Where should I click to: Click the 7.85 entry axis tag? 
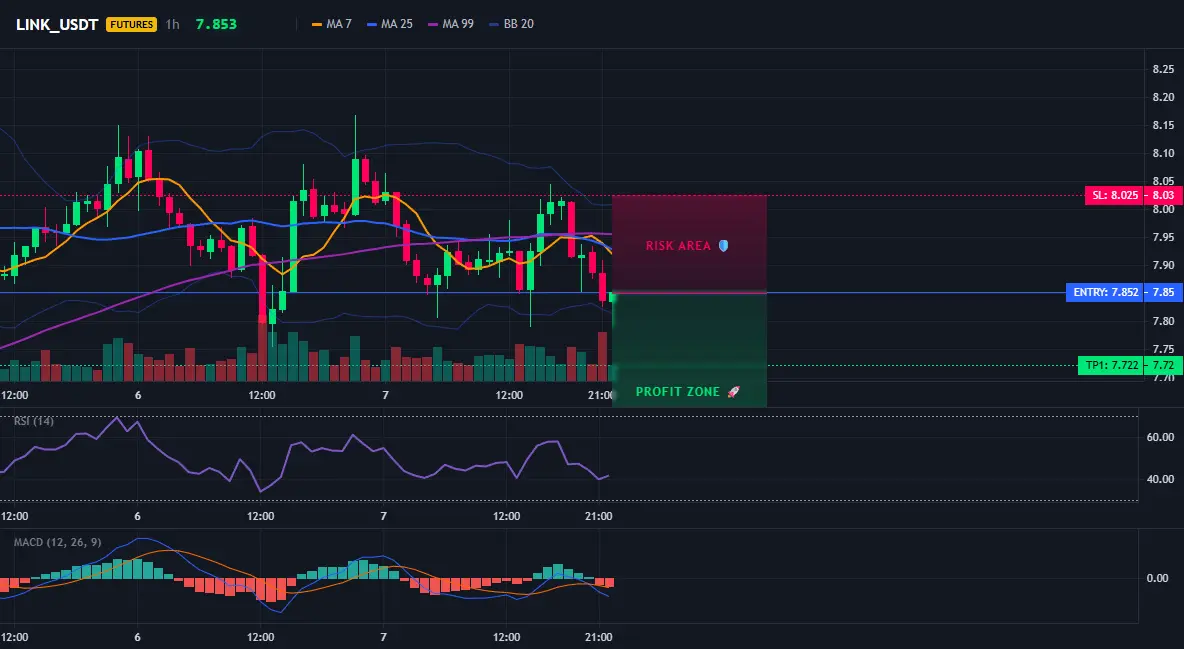[x=1163, y=292]
